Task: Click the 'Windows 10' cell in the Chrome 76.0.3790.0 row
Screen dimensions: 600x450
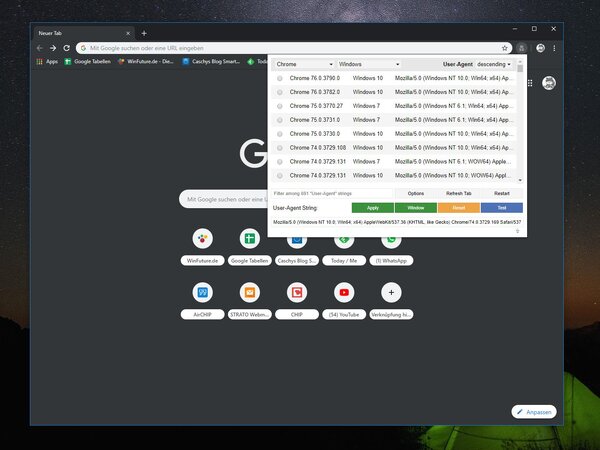Action: pyautogui.click(x=368, y=78)
